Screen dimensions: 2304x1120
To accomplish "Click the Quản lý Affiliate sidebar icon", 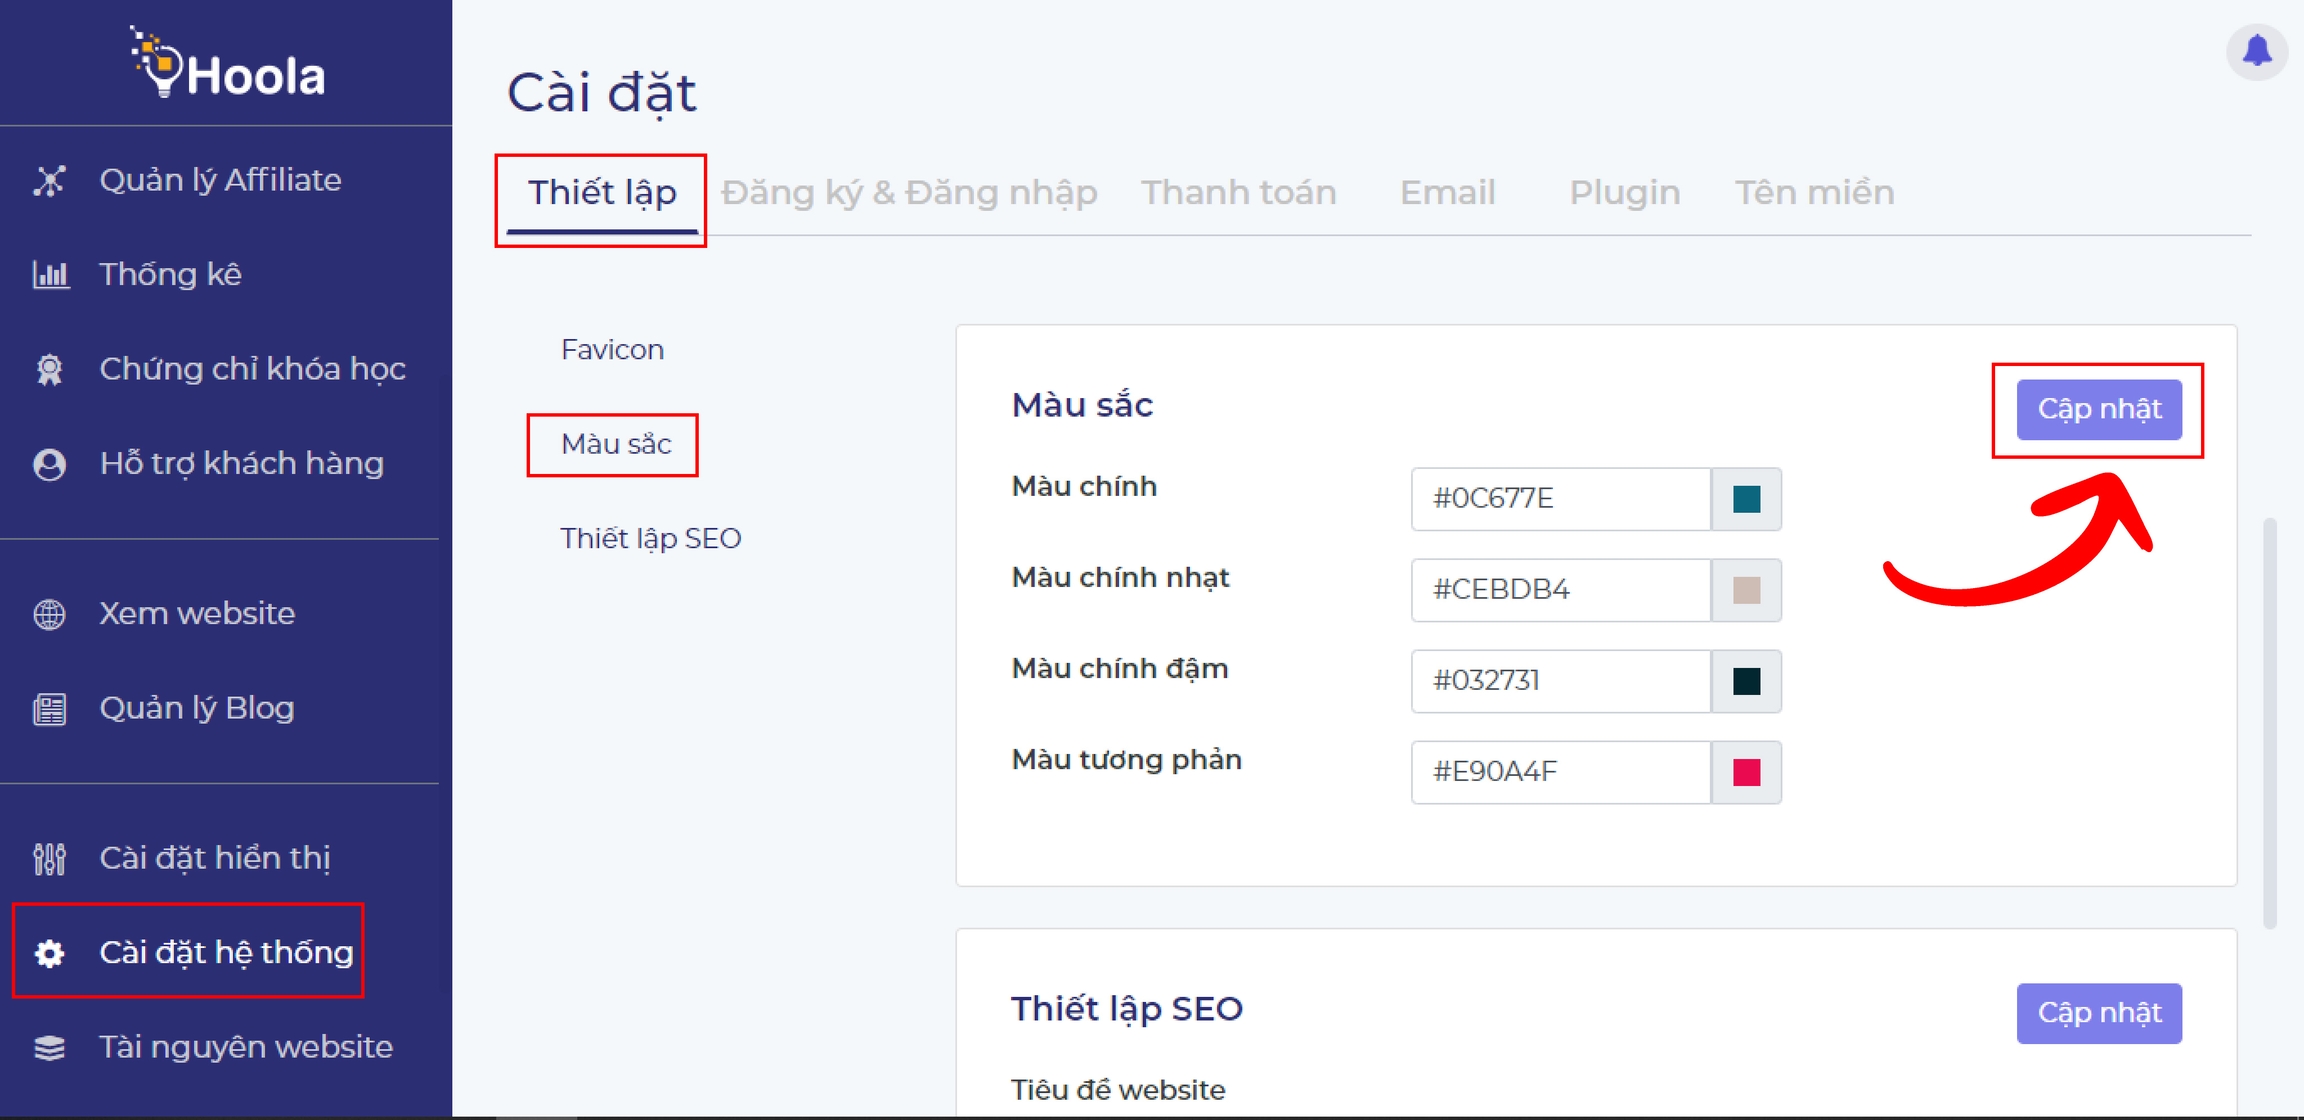I will 49,181.
